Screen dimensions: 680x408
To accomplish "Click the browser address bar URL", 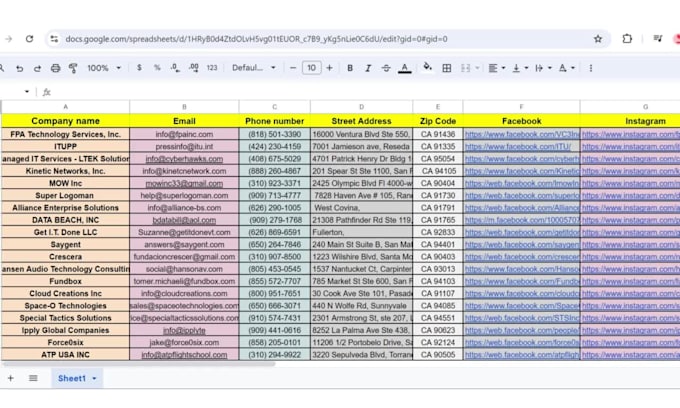I will coord(256,39).
